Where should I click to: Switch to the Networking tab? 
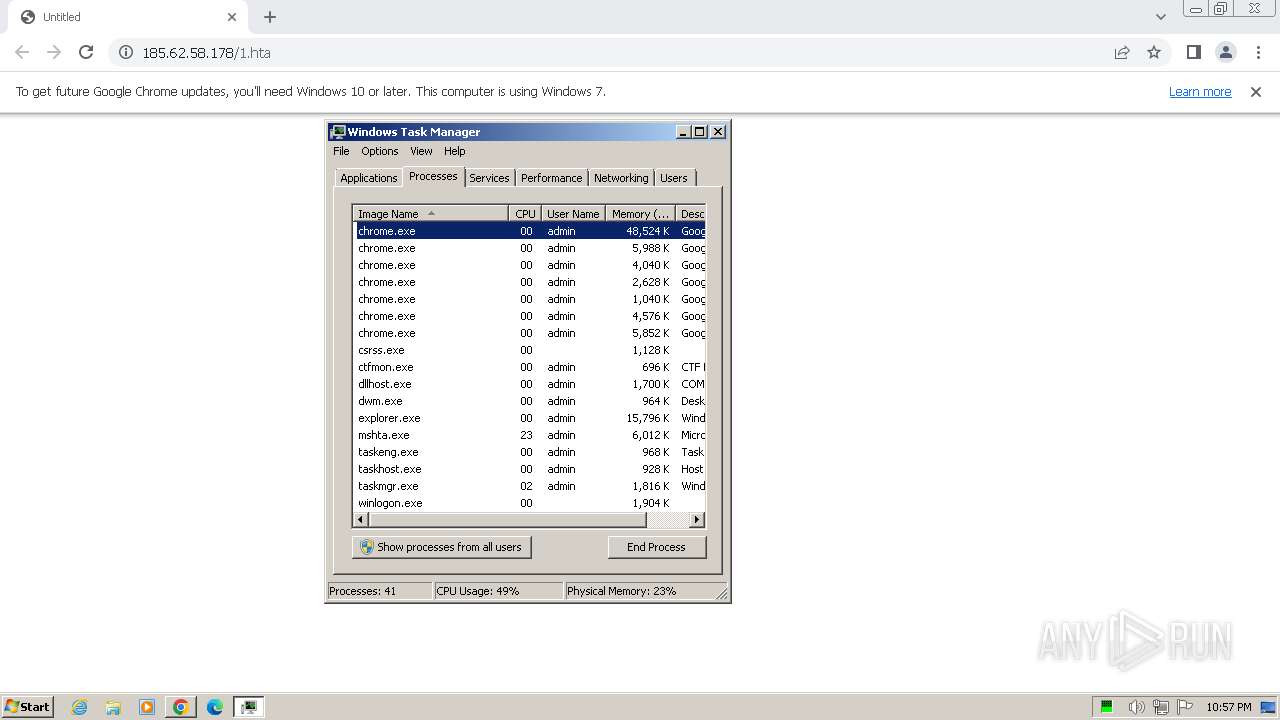[621, 178]
